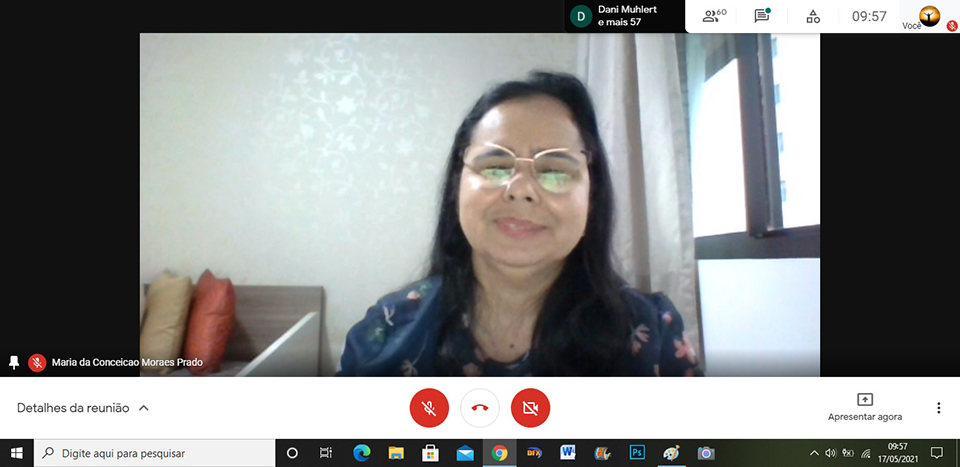
Task: Open the Windows Start menu
Action: coord(16,453)
